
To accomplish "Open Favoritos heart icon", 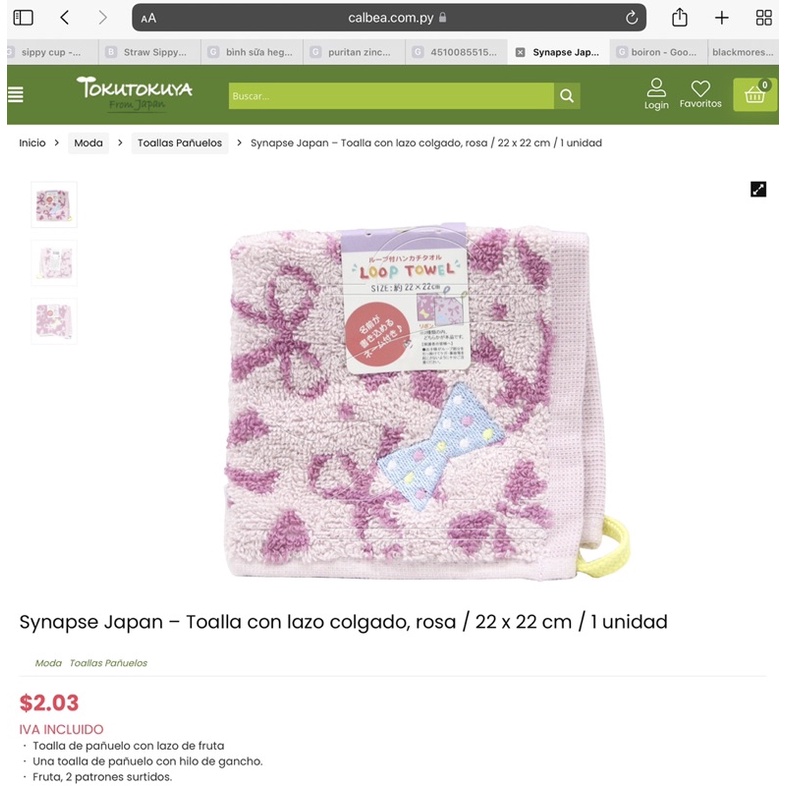I will 700,94.
